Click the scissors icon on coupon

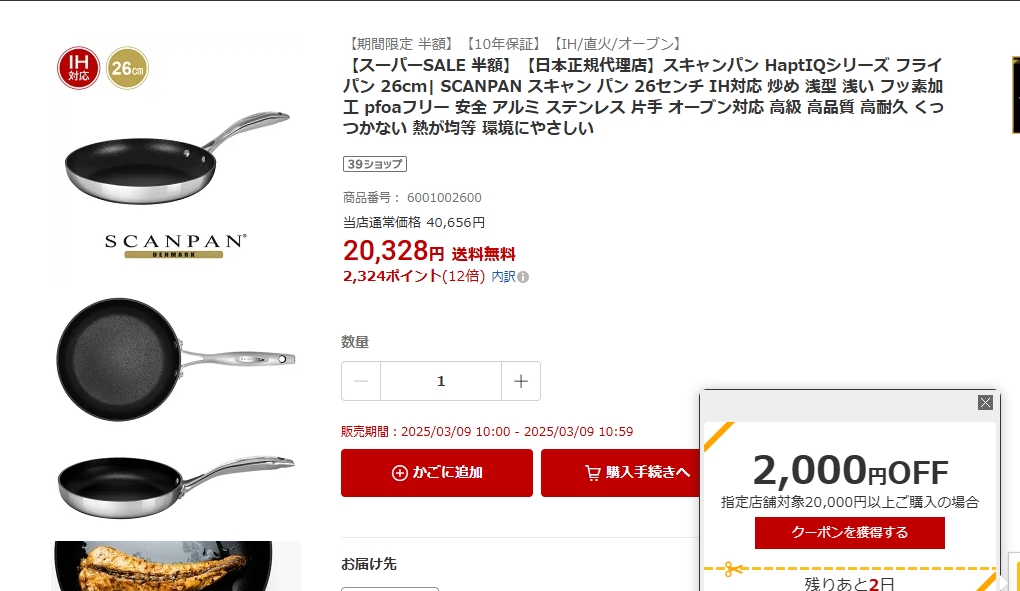point(733,570)
